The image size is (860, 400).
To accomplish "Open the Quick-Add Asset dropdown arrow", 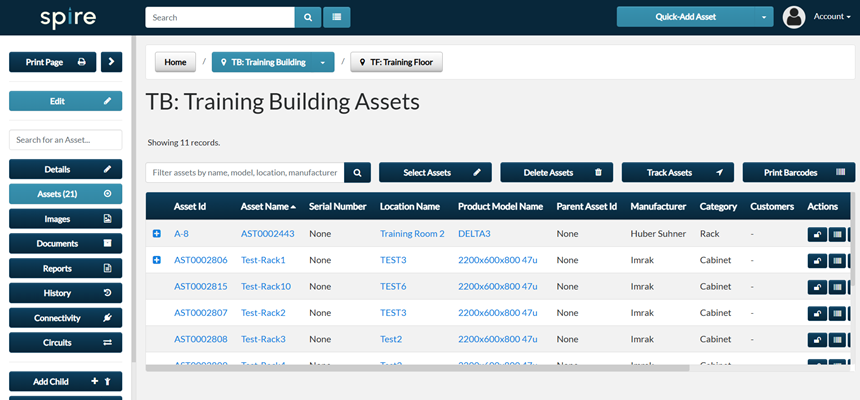I will [x=764, y=17].
